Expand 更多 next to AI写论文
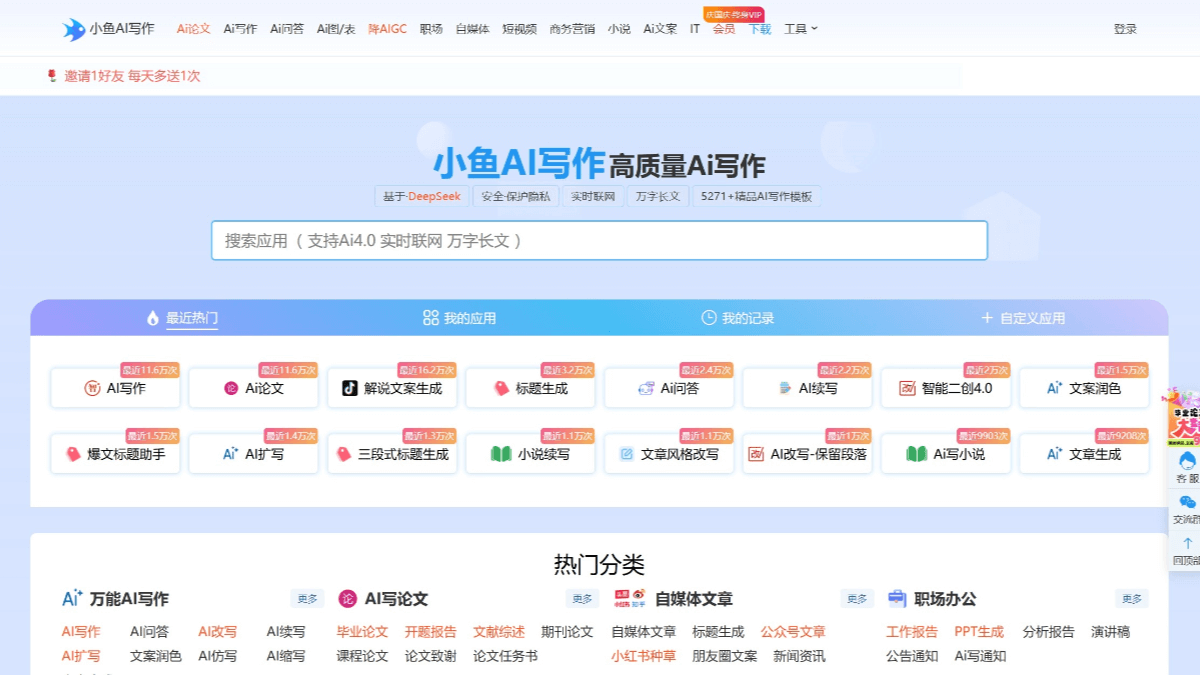The image size is (1200, 675). [582, 599]
